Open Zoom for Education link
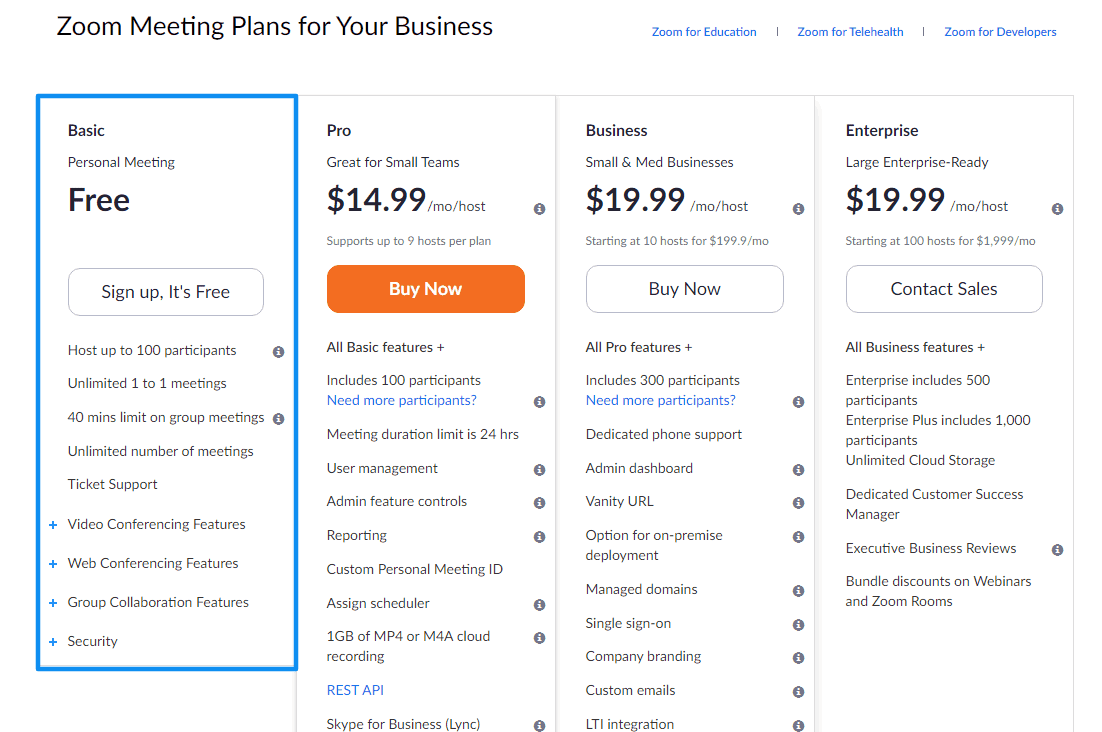The height and width of the screenshot is (732, 1102). click(x=704, y=32)
